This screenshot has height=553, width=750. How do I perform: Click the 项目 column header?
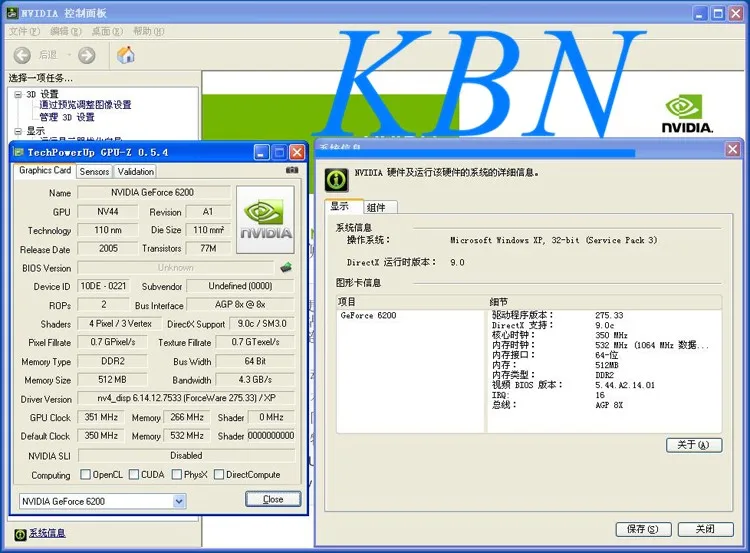[x=411, y=302]
